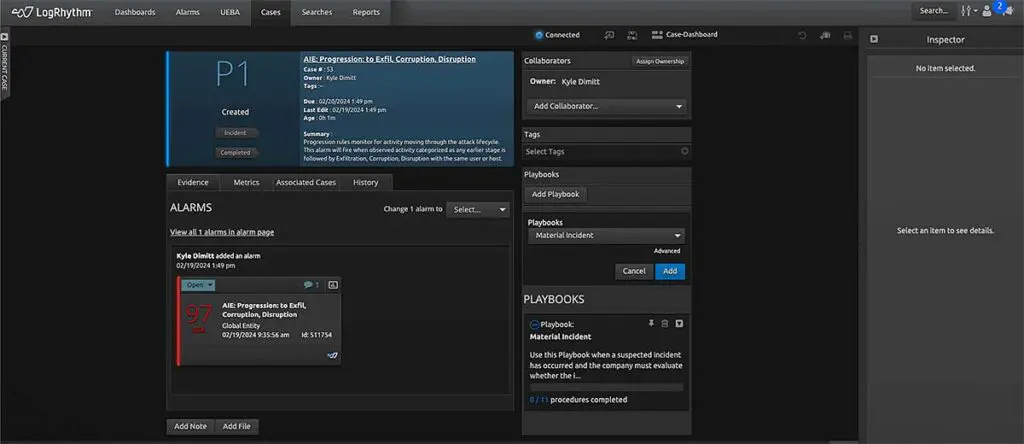Go to the UEBA section

tap(231, 12)
